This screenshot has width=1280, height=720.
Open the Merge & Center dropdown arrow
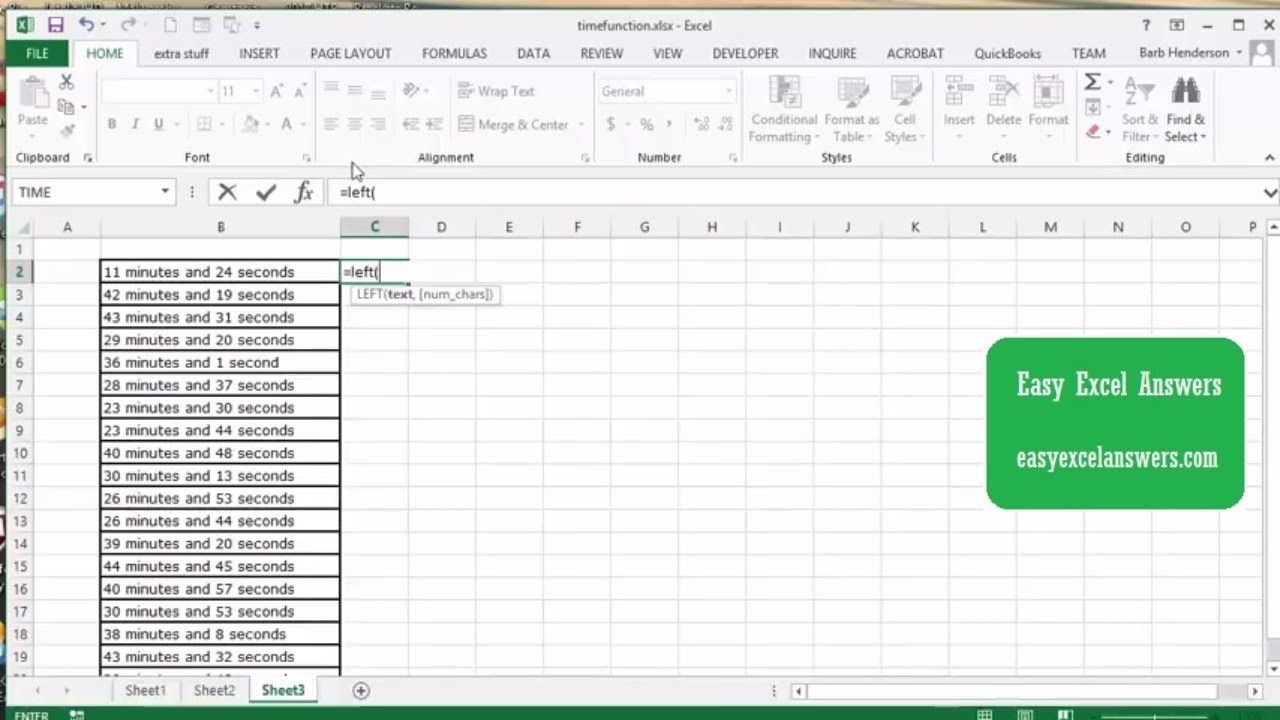(x=581, y=125)
